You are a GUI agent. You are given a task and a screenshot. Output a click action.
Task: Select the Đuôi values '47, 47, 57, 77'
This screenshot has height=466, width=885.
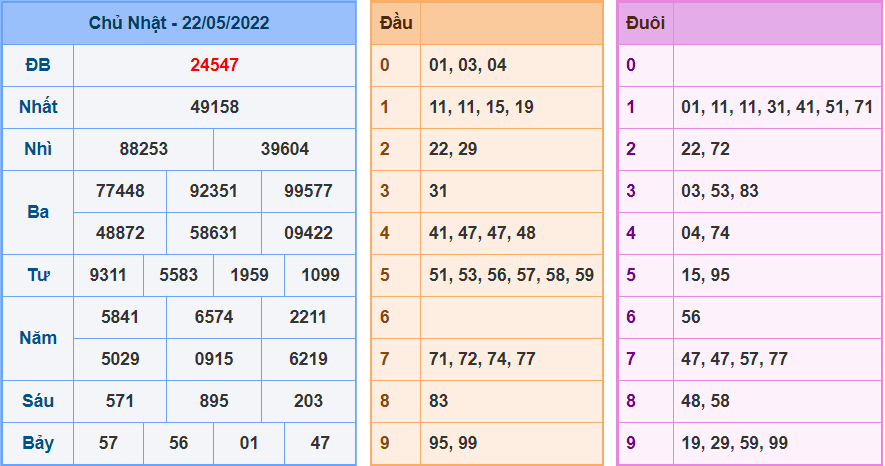734,359
